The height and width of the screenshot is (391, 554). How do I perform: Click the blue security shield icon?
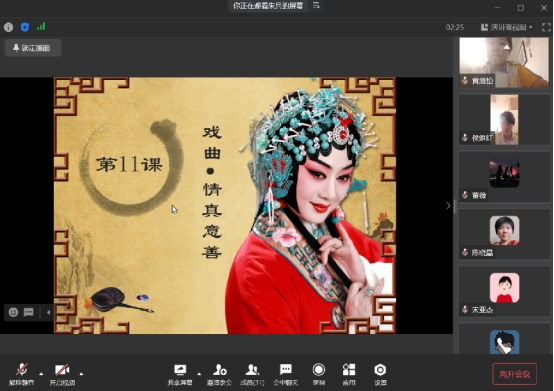coord(25,27)
